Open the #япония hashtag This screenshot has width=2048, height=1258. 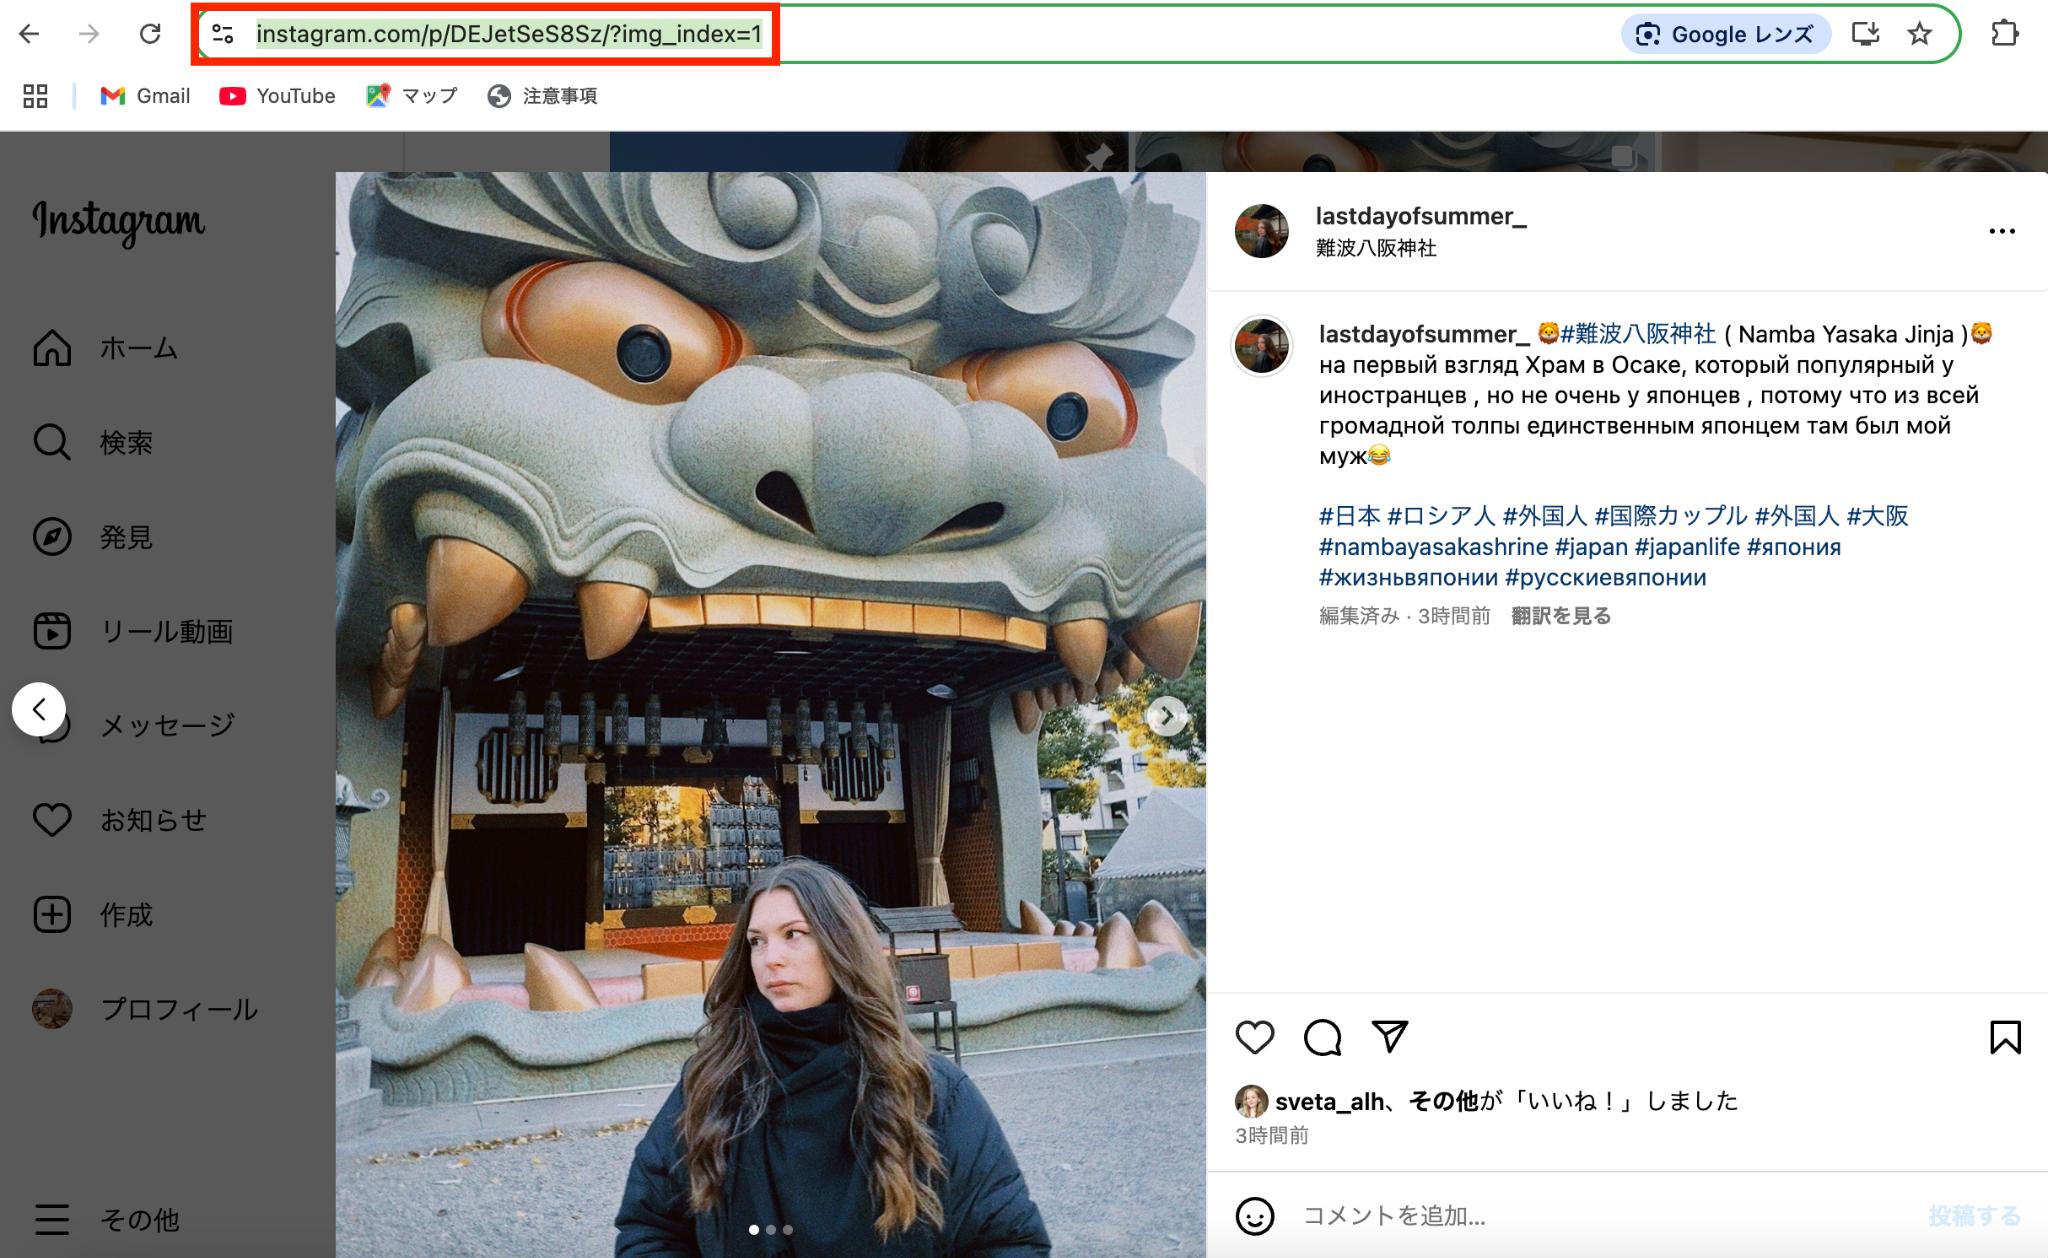(x=1794, y=547)
